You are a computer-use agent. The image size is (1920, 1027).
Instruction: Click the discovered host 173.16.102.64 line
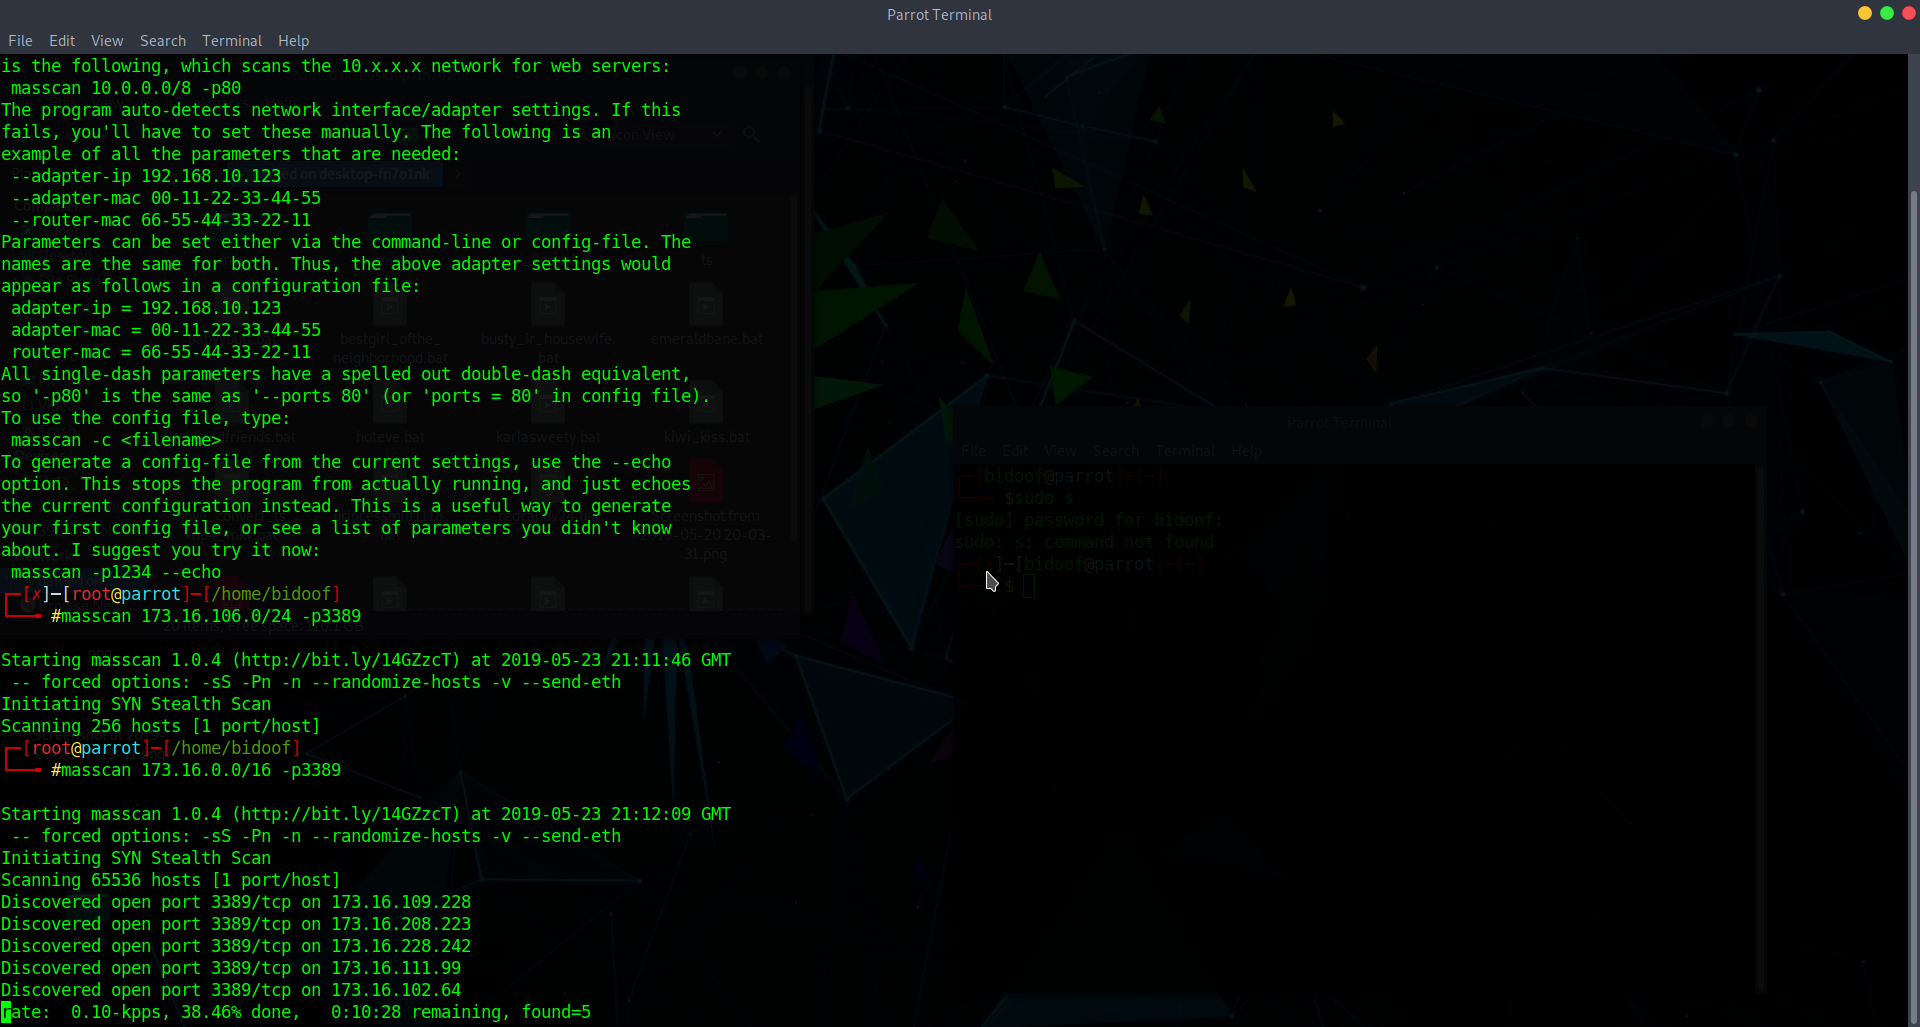pyautogui.click(x=231, y=990)
